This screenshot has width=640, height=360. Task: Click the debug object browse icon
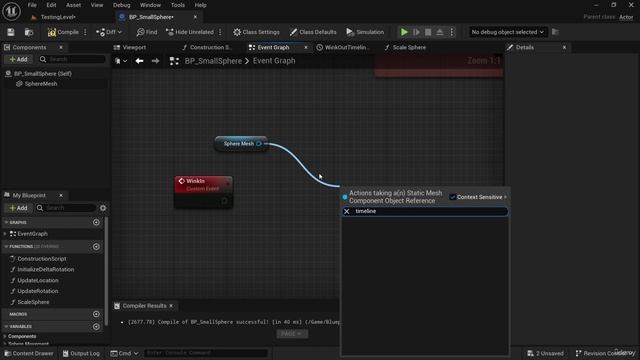tap(555, 32)
